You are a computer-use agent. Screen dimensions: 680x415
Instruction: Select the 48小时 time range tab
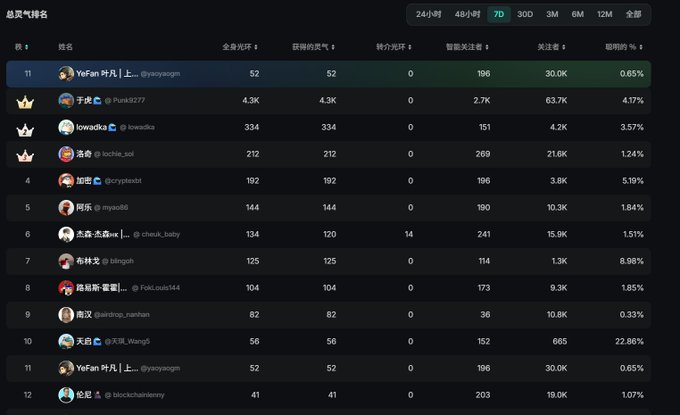click(467, 14)
